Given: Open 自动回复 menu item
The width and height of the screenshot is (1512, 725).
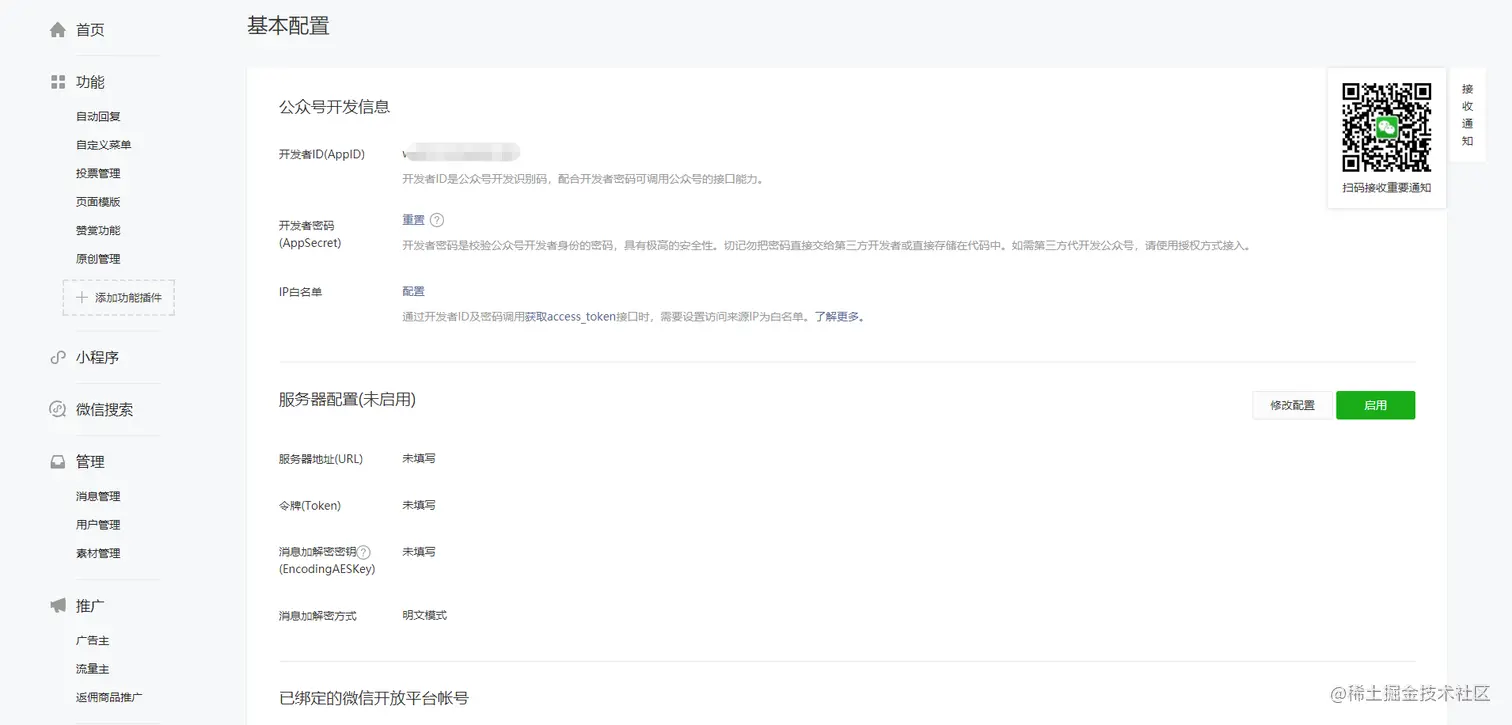Looking at the screenshot, I should tap(98, 117).
